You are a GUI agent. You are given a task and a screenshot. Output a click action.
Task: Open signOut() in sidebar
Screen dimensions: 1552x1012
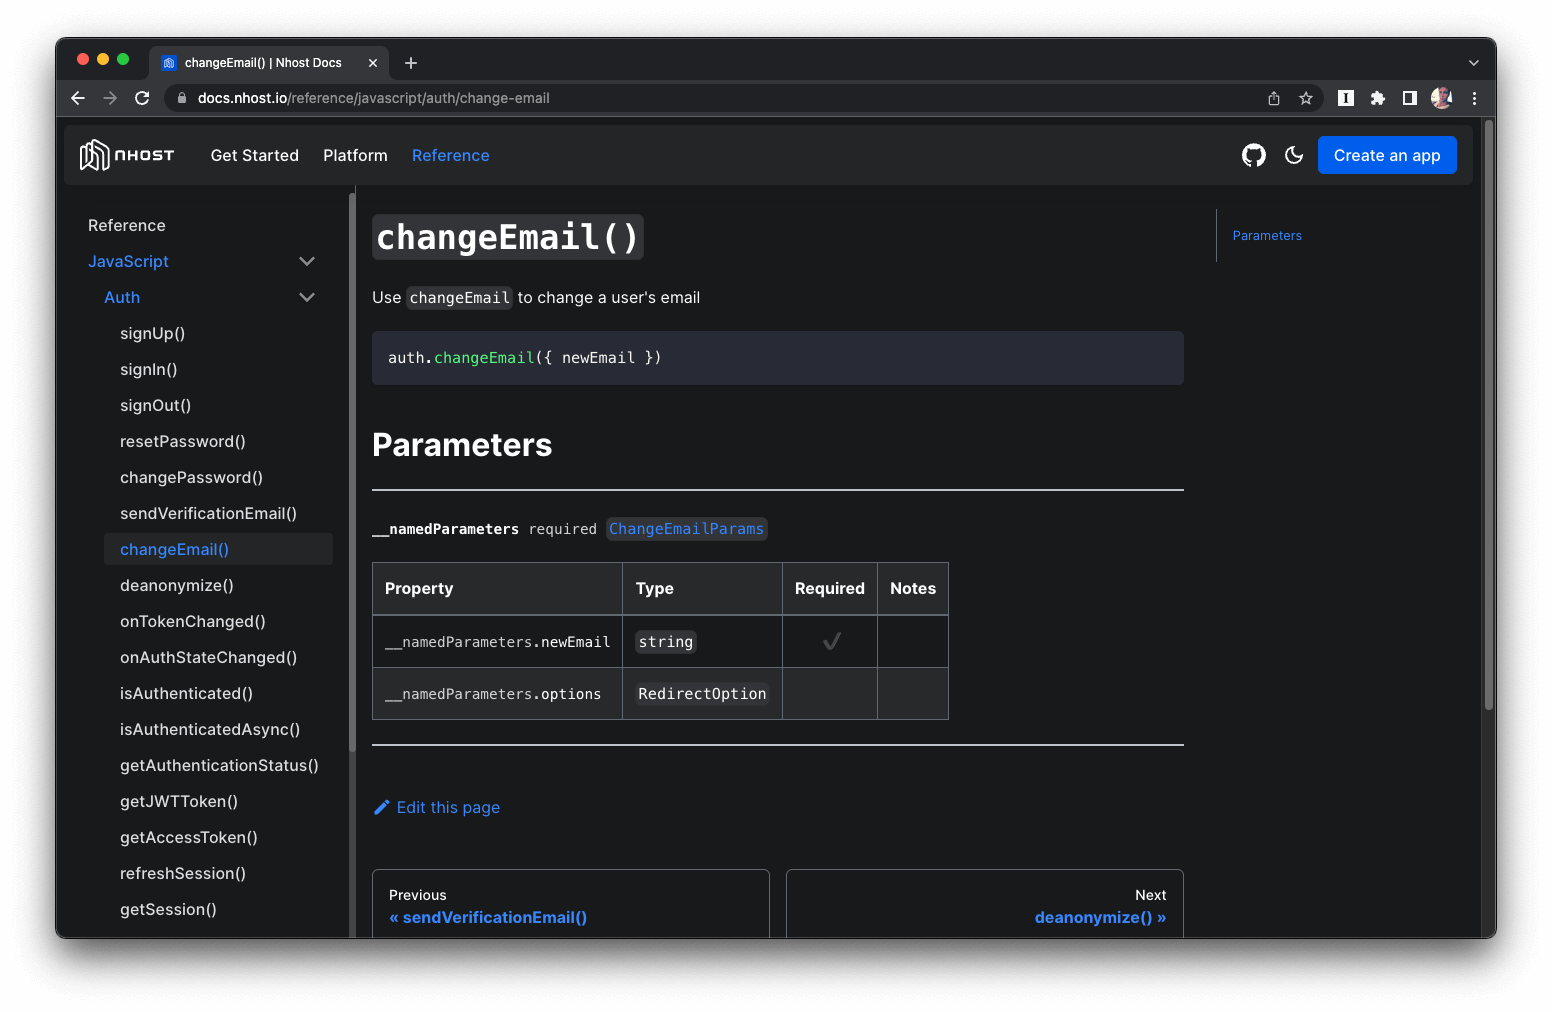(155, 405)
